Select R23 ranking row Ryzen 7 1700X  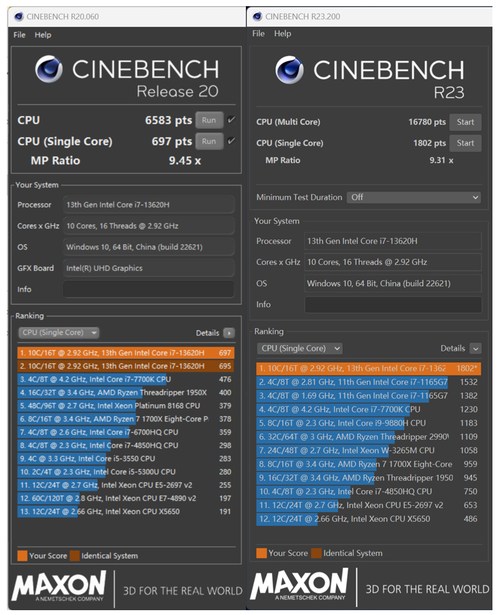click(x=369, y=464)
